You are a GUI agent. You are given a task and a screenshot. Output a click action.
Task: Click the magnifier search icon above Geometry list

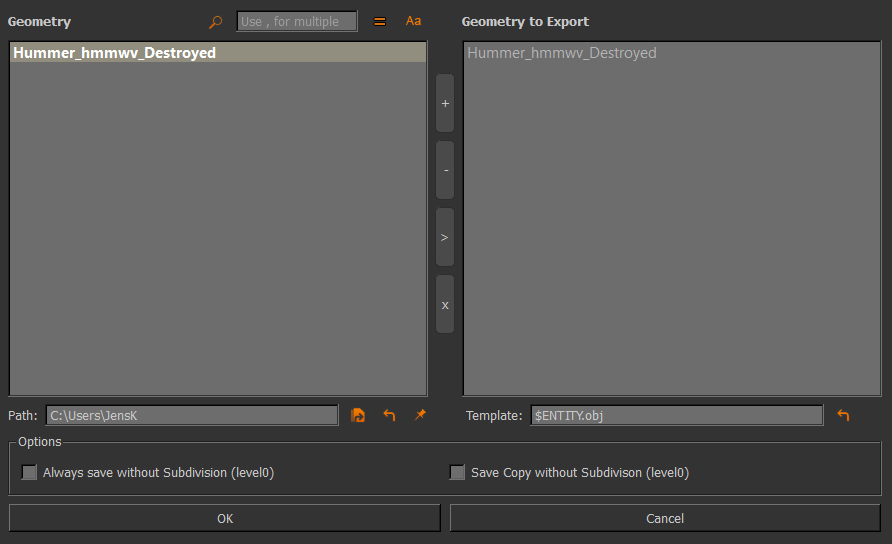tap(215, 21)
